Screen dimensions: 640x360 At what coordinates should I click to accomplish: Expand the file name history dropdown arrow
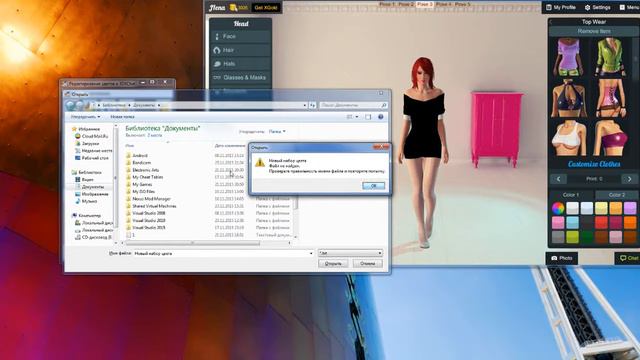311,253
